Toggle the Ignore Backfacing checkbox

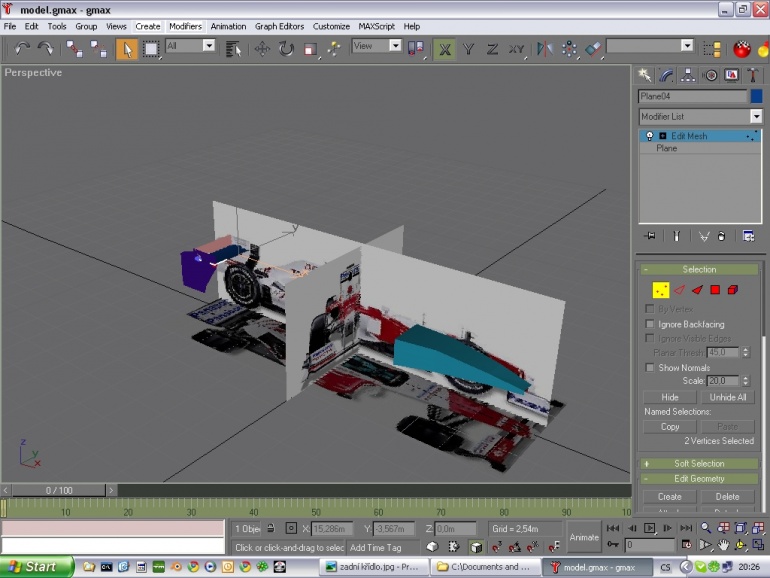[650, 324]
